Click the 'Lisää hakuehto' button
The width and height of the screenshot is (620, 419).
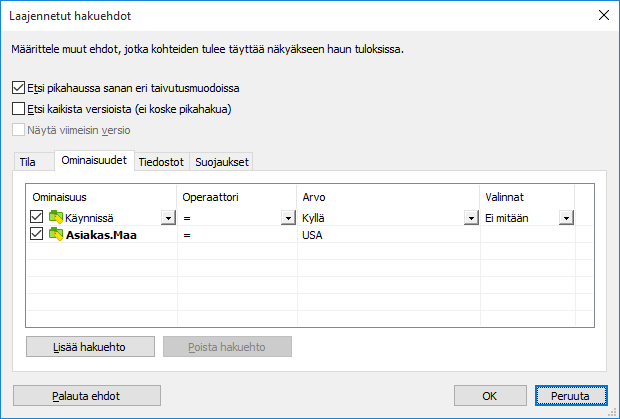click(90, 346)
